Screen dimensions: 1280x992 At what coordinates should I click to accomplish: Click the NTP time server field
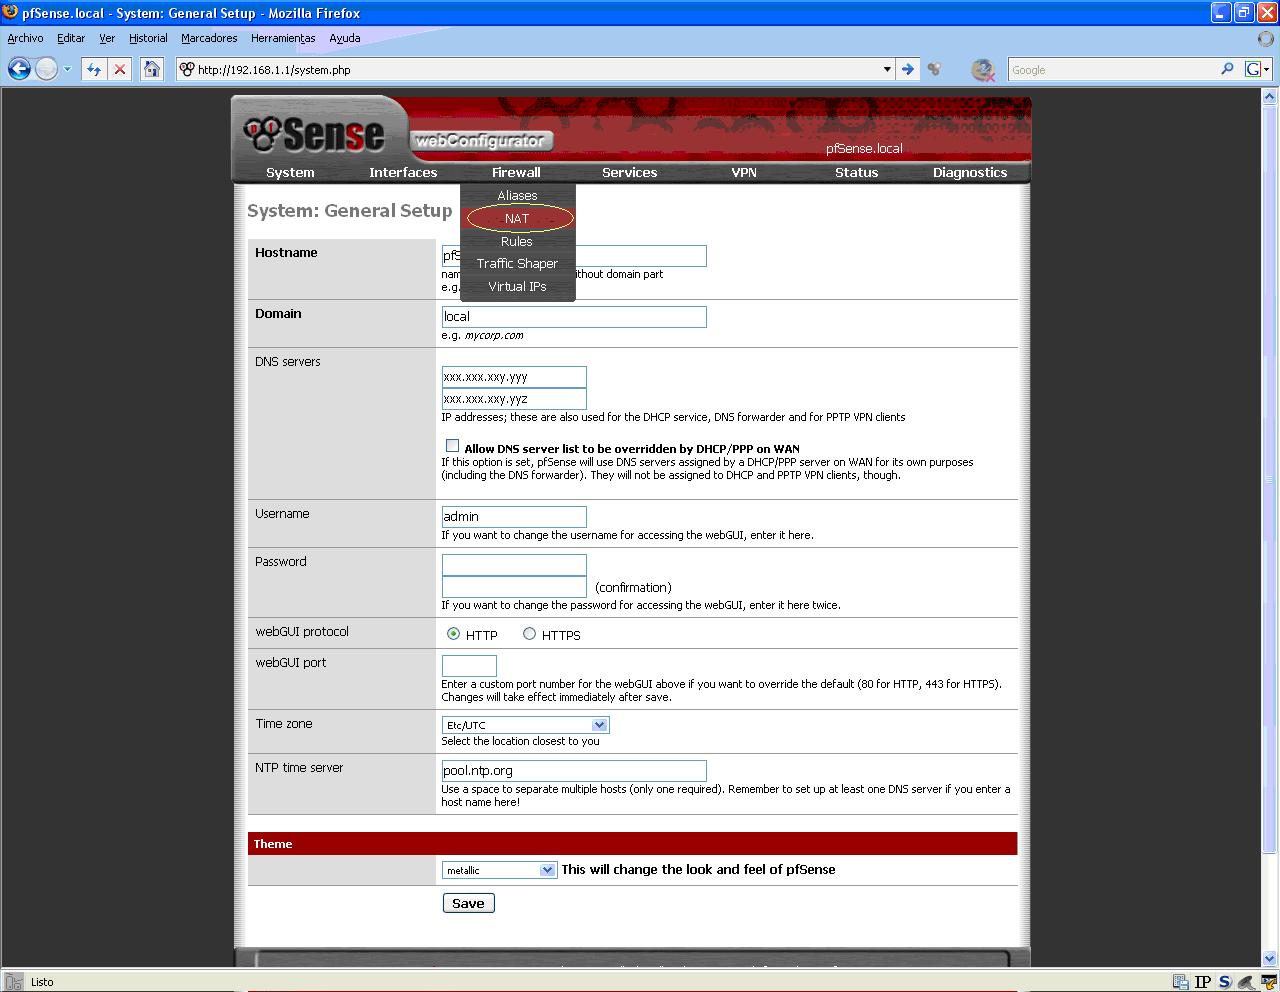[574, 770]
